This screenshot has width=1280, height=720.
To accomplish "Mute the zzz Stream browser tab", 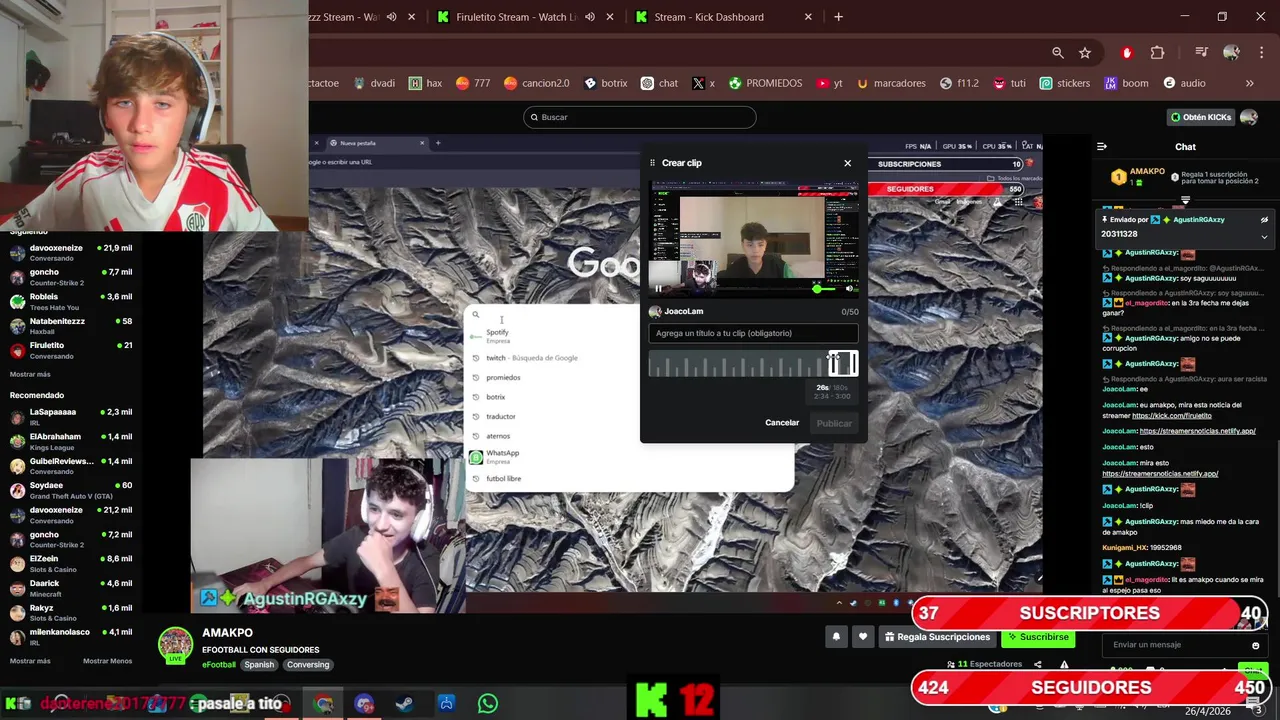I will pos(391,17).
